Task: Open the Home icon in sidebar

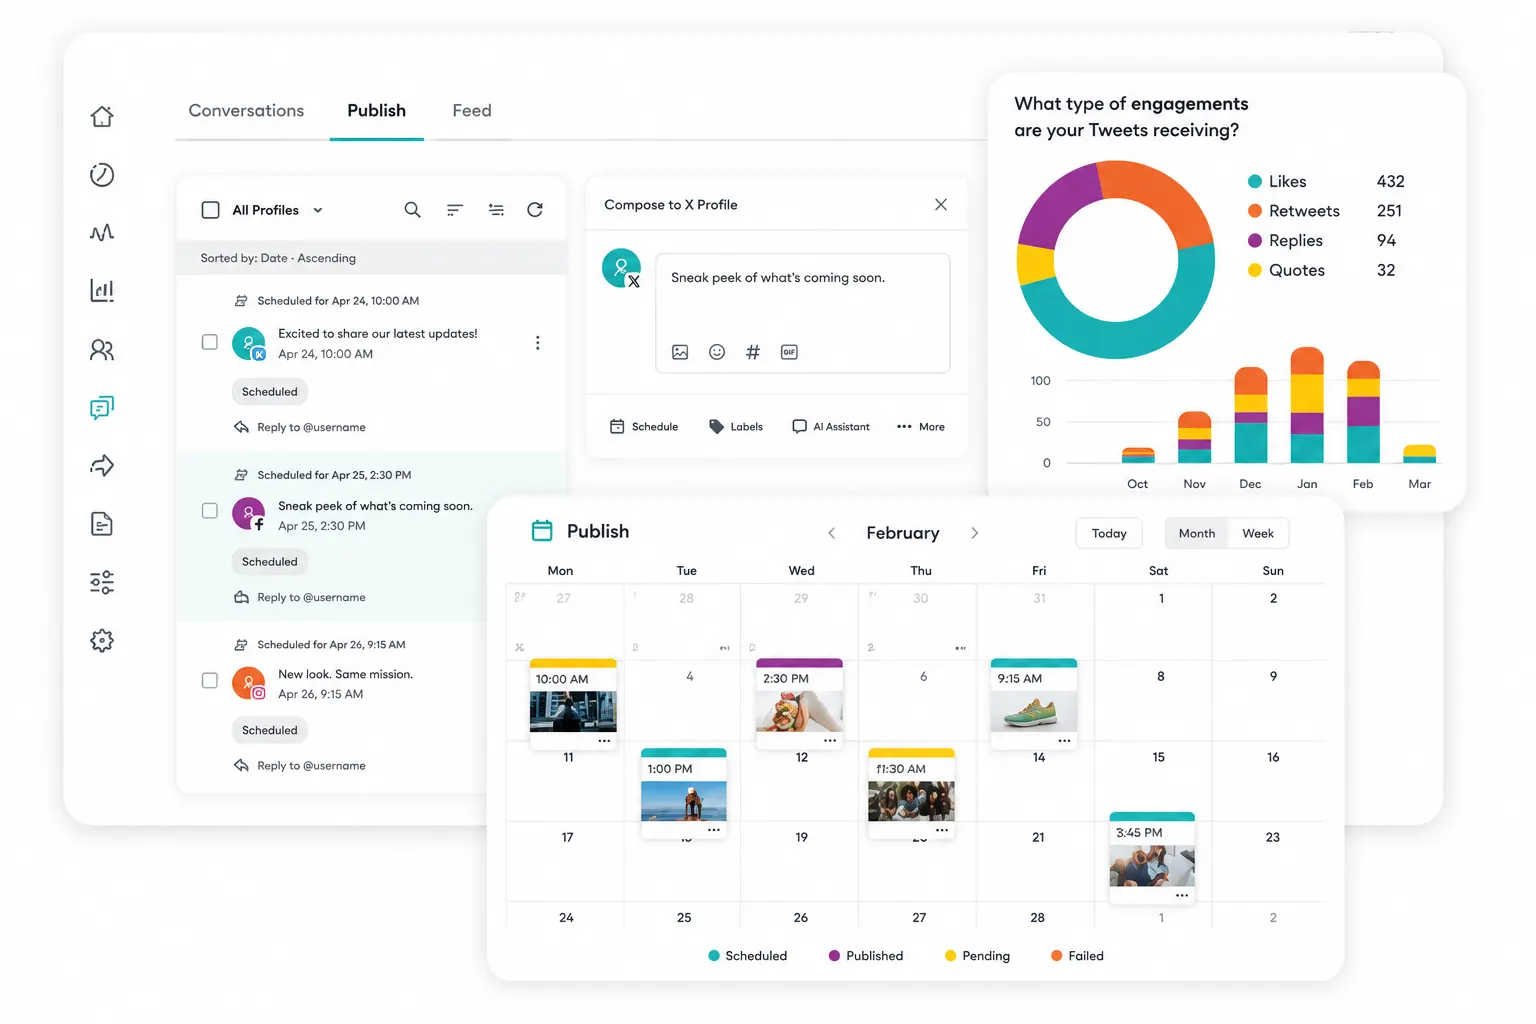Action: coord(102,117)
